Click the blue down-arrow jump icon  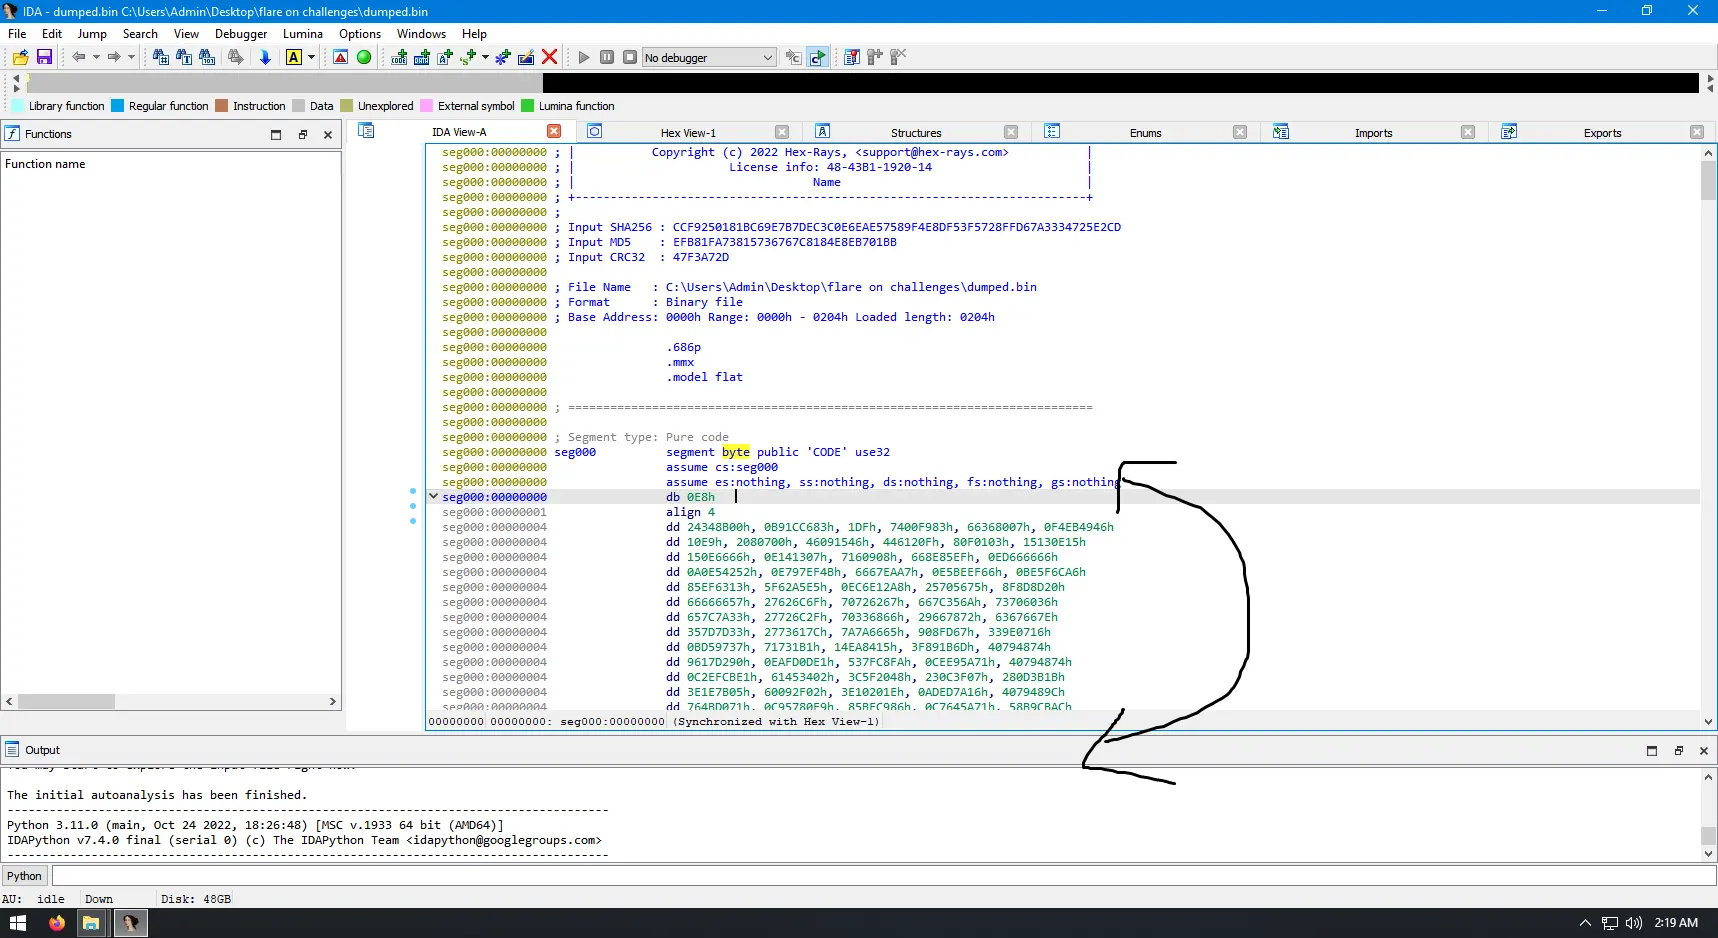(265, 57)
